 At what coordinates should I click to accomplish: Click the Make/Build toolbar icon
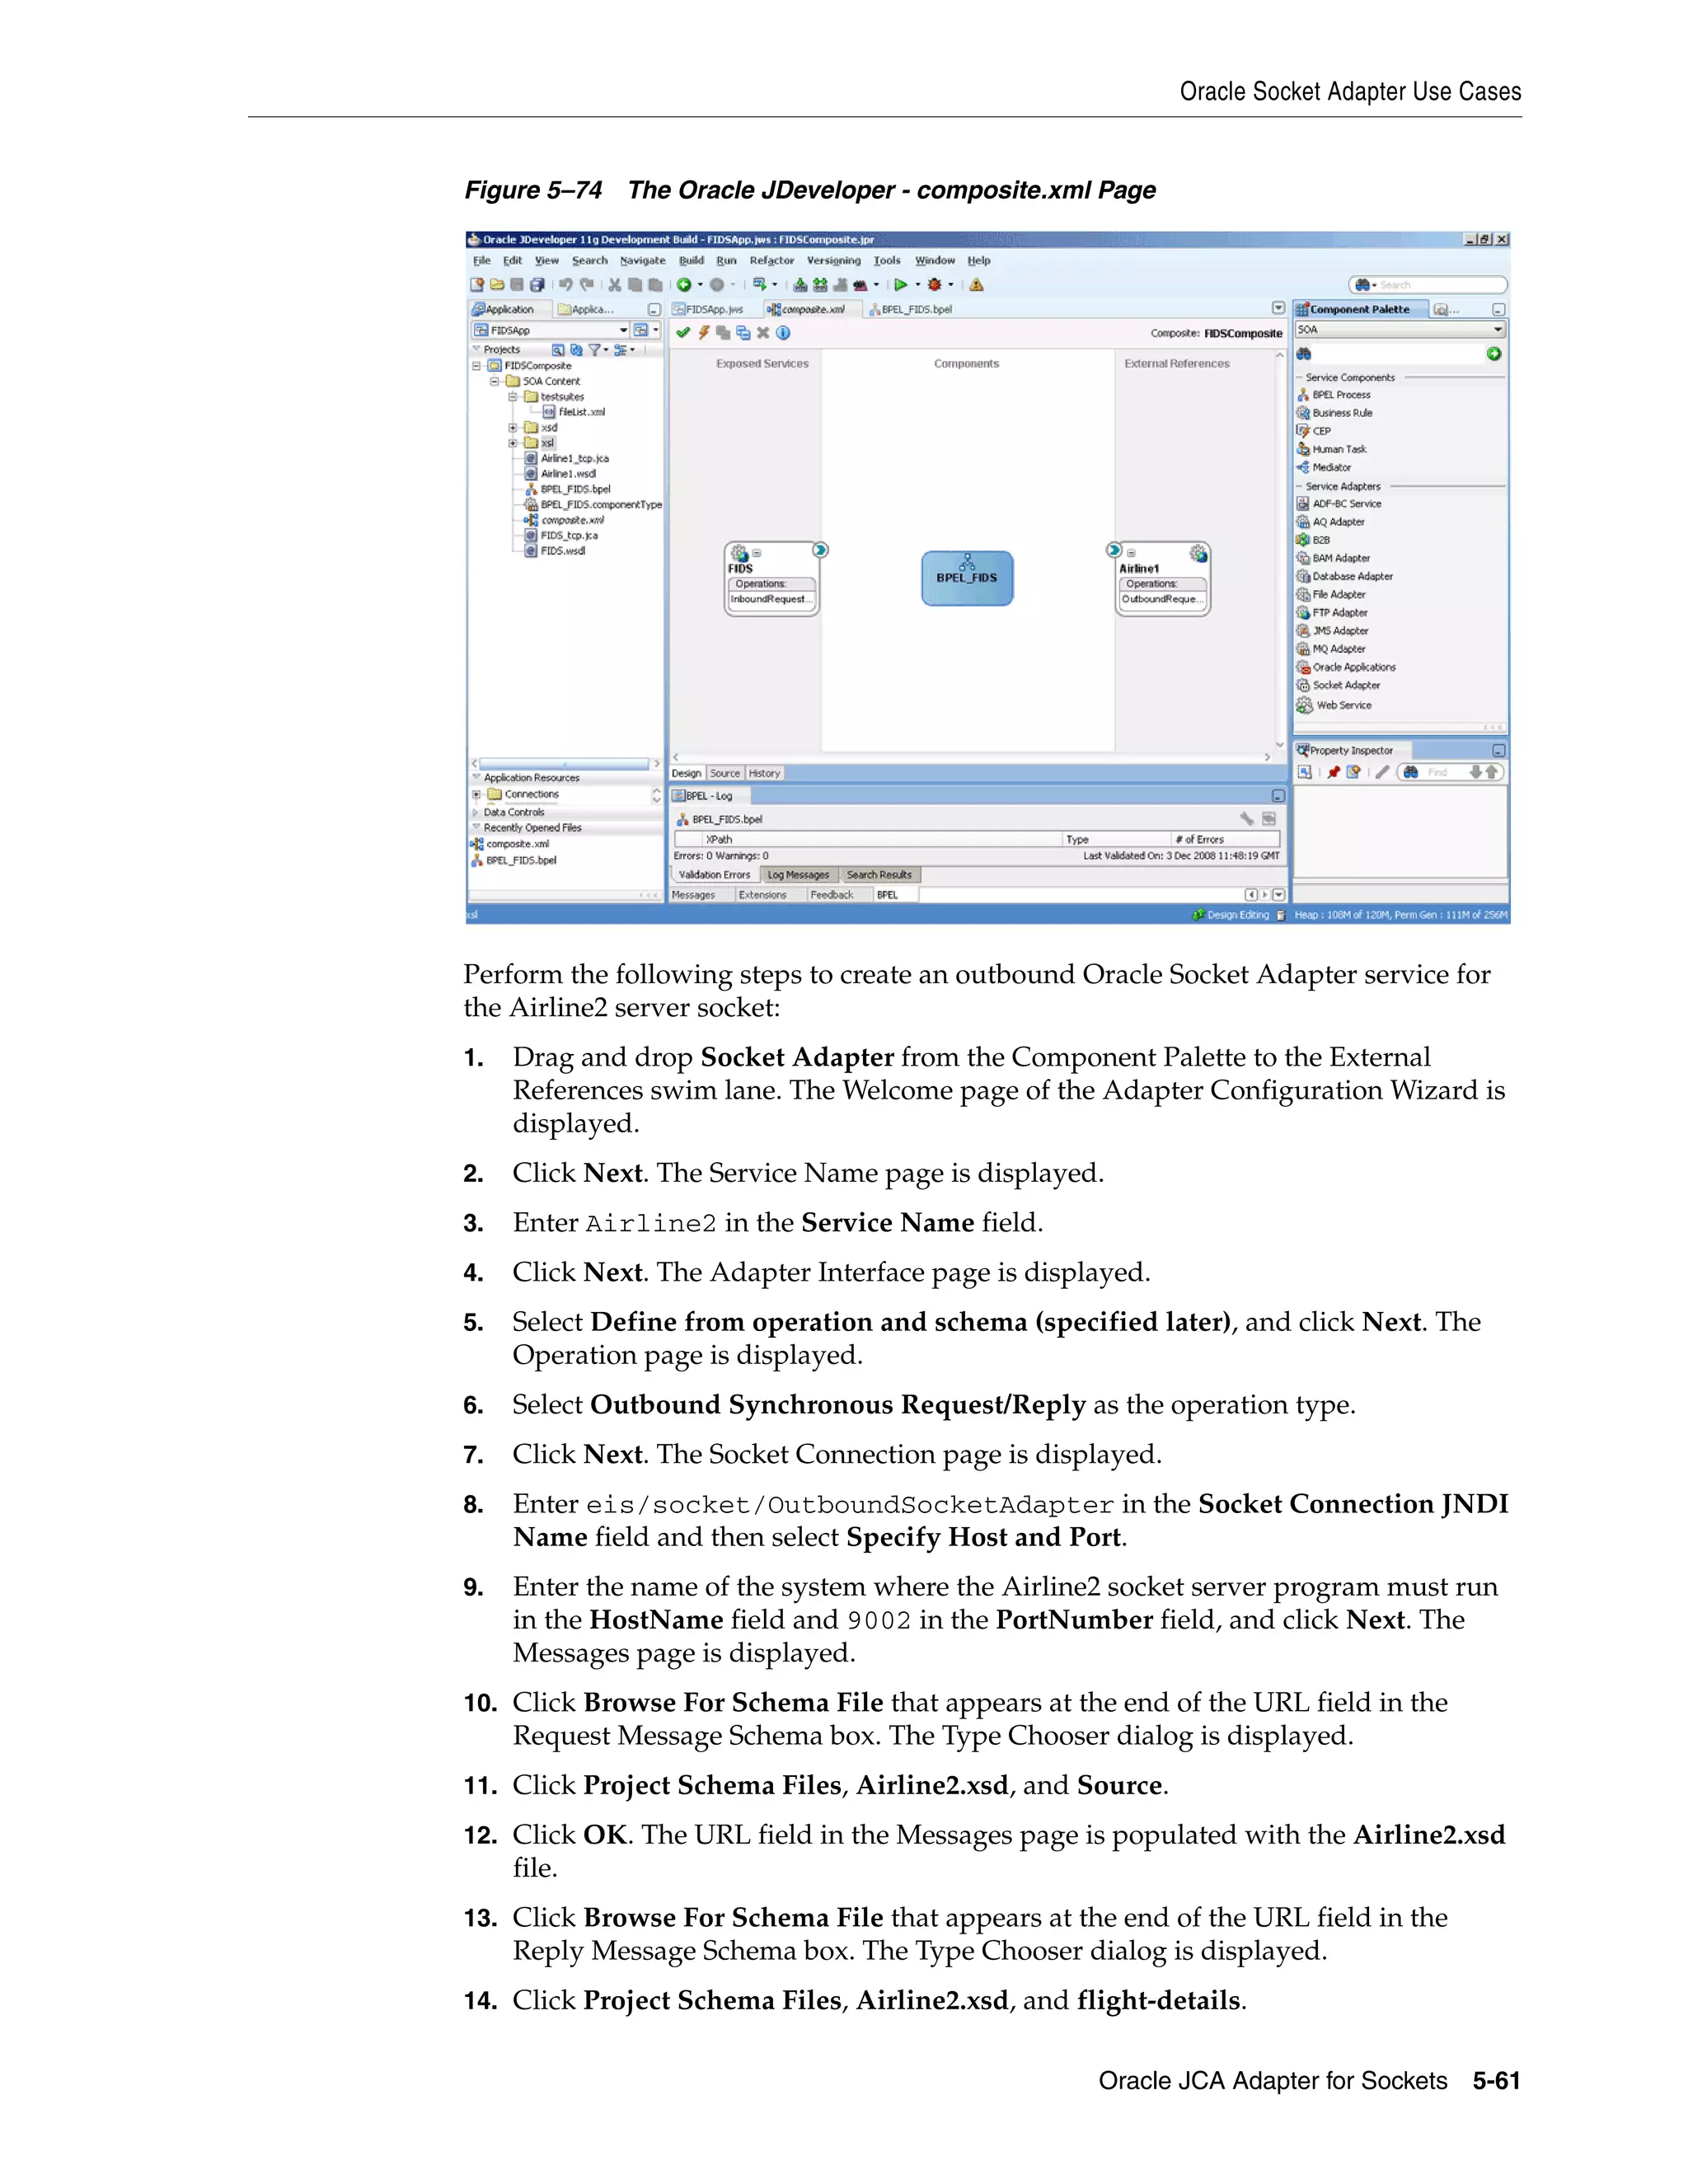800,285
